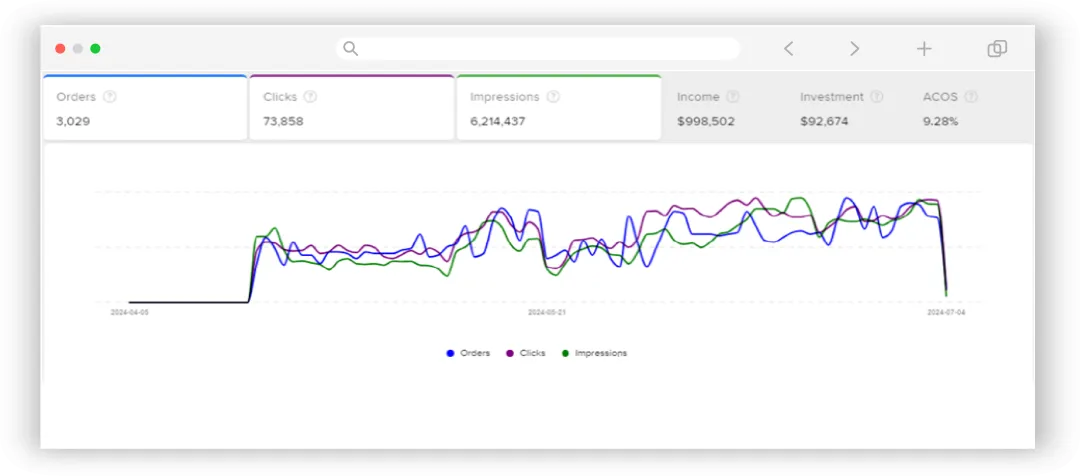Image resolution: width=1080 pixels, height=476 pixels.
Task: Show tab overview via overlapping squares icon
Action: pyautogui.click(x=997, y=48)
